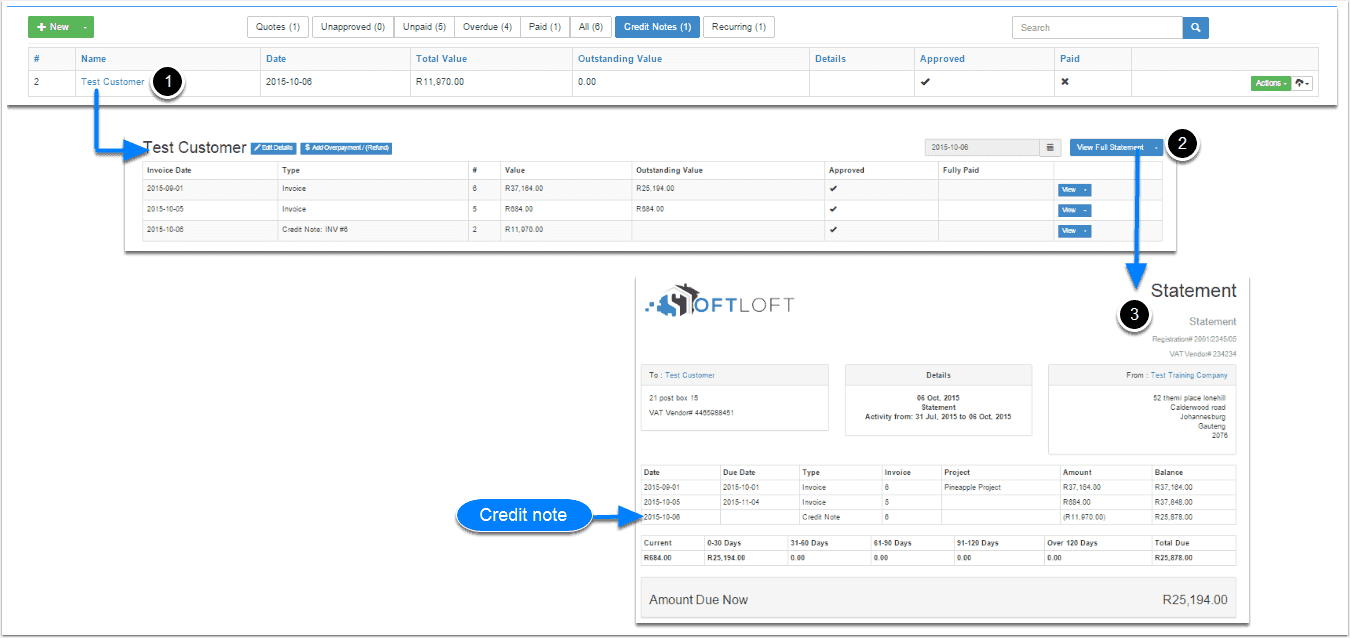Viewport: 1350px width, 638px height.
Task: Click the cloud download icon in the Actions column
Action: pyautogui.click(x=1302, y=83)
